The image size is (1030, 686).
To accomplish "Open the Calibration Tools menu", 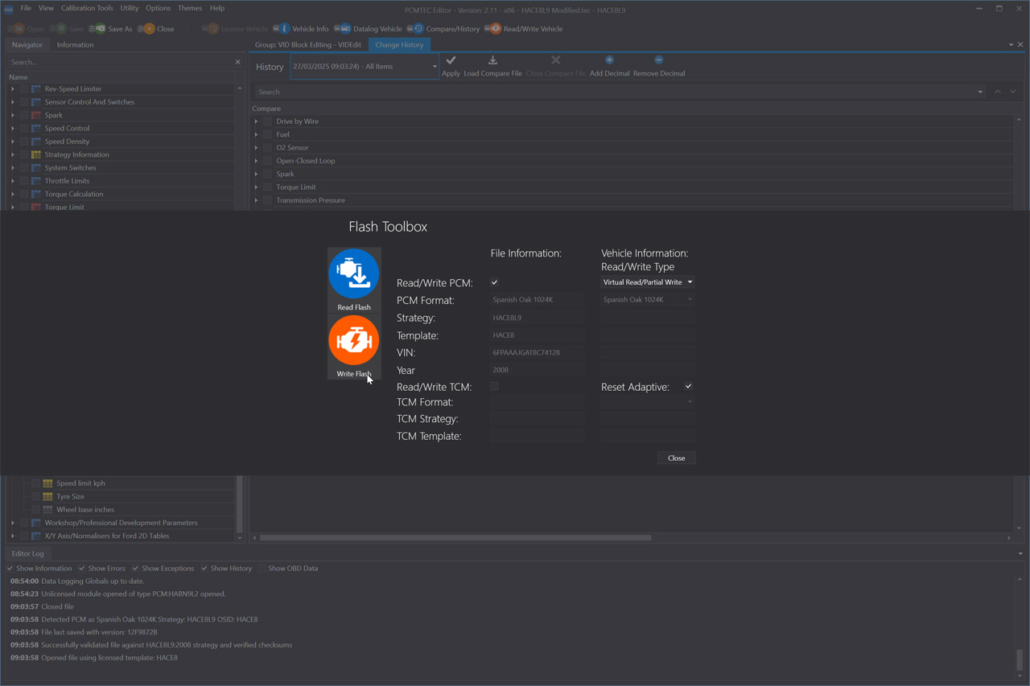I will [x=87, y=8].
